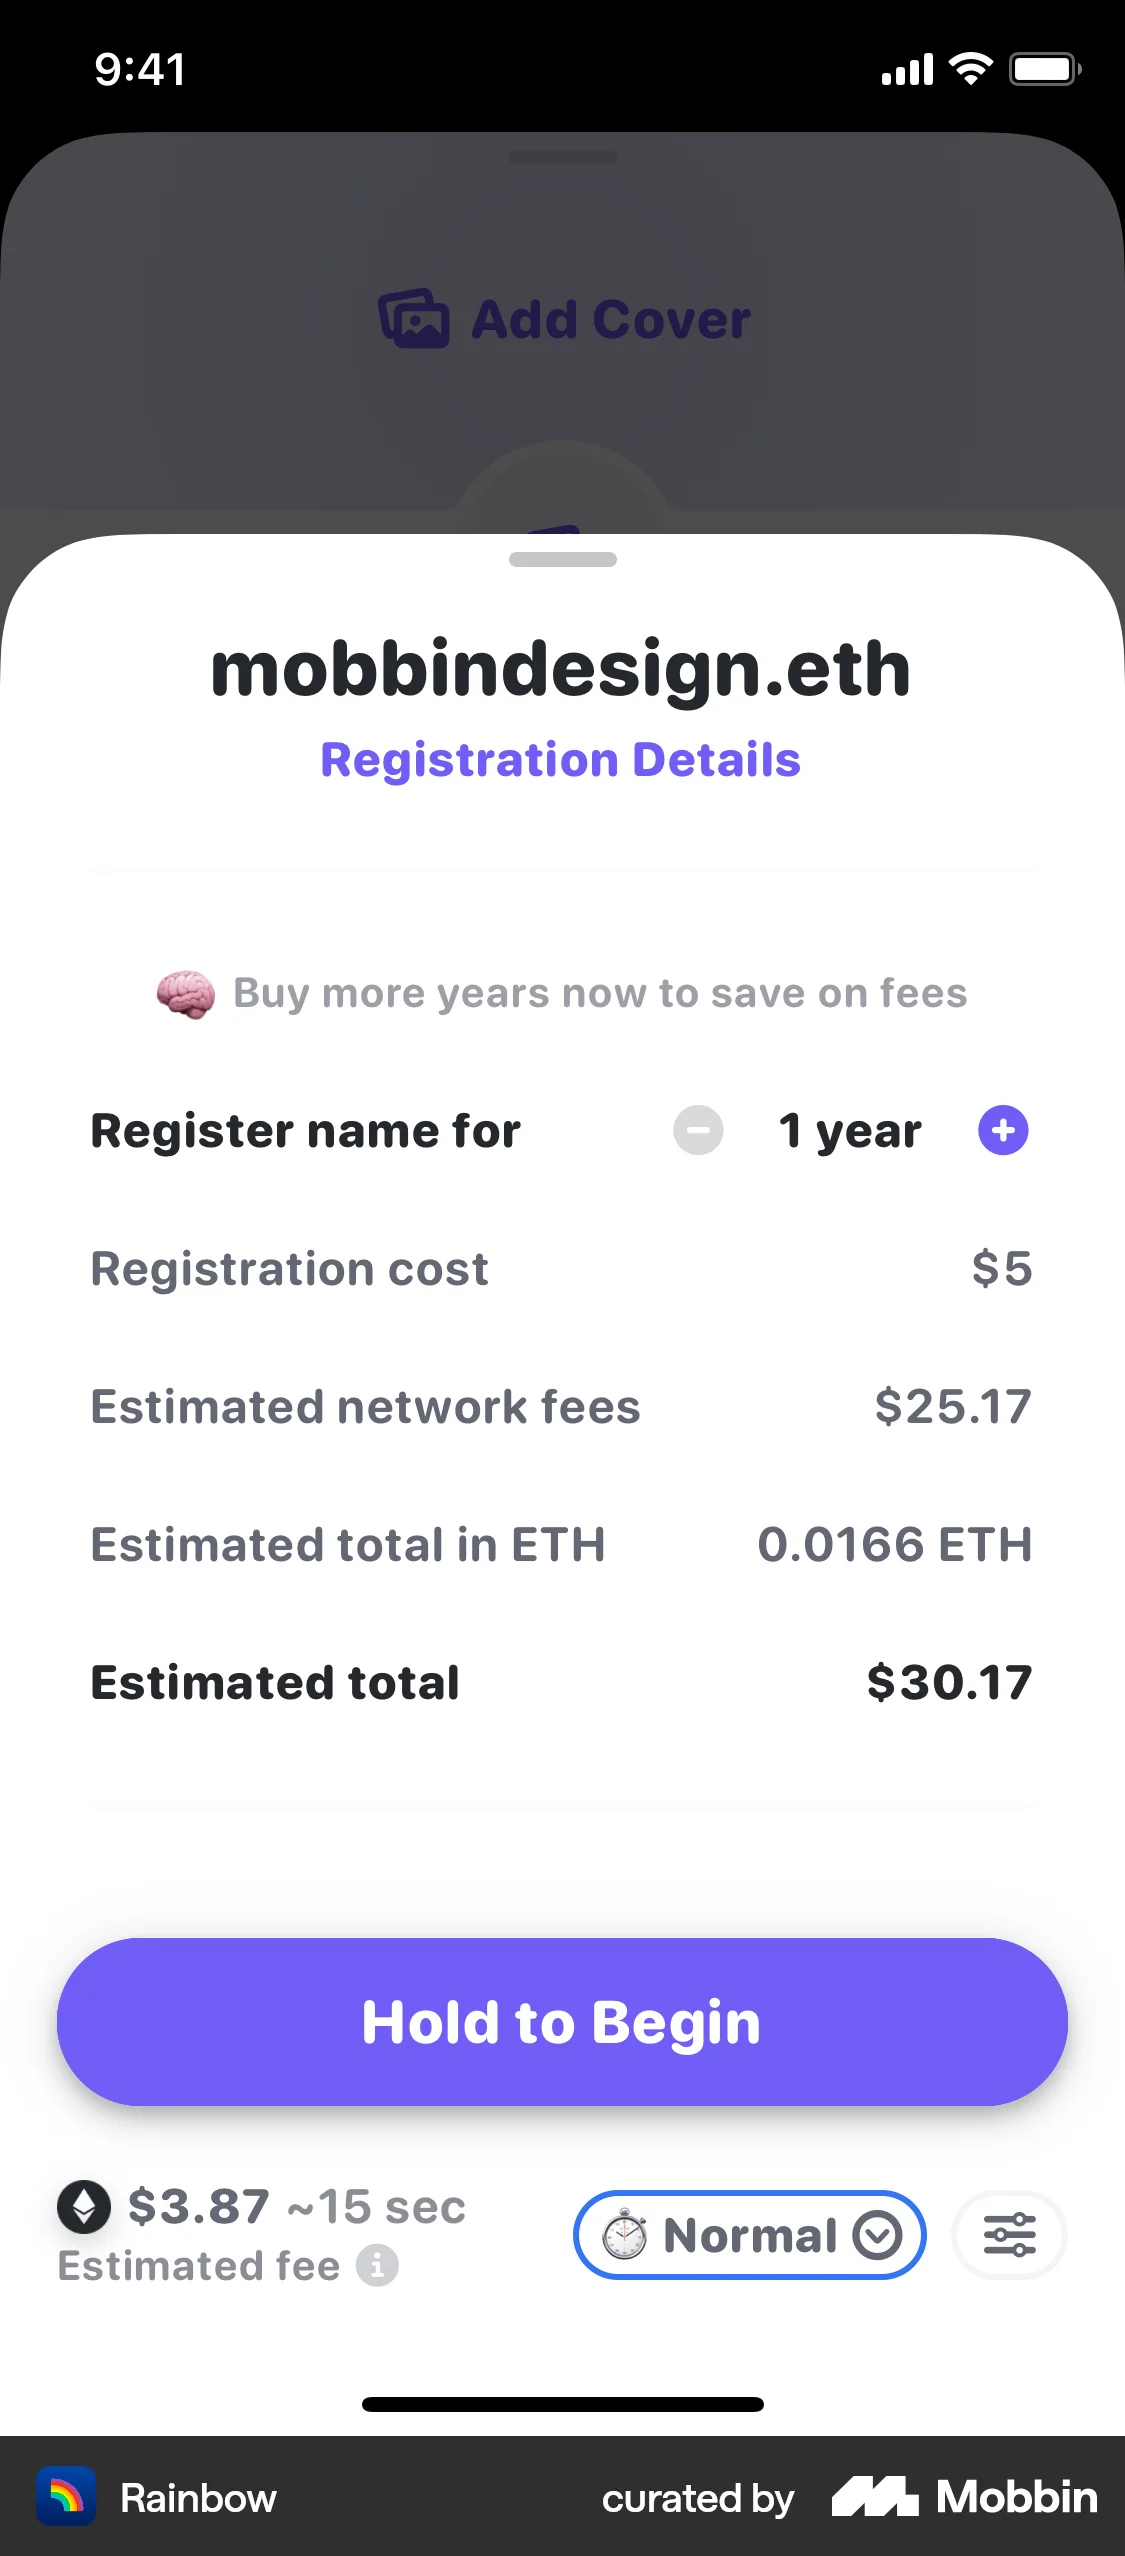
Task: Tap the Add Cover image icon
Action: click(x=414, y=319)
